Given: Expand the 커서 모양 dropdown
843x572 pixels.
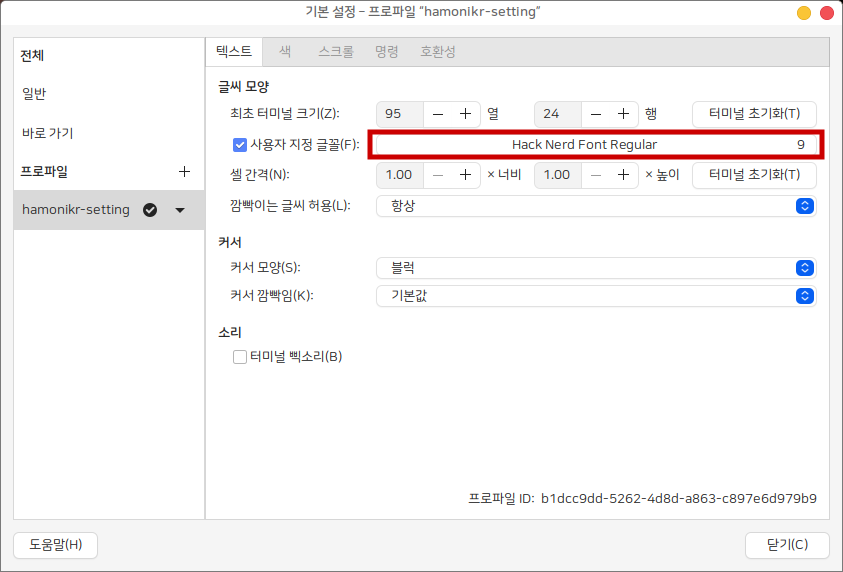Looking at the screenshot, I should [596, 268].
